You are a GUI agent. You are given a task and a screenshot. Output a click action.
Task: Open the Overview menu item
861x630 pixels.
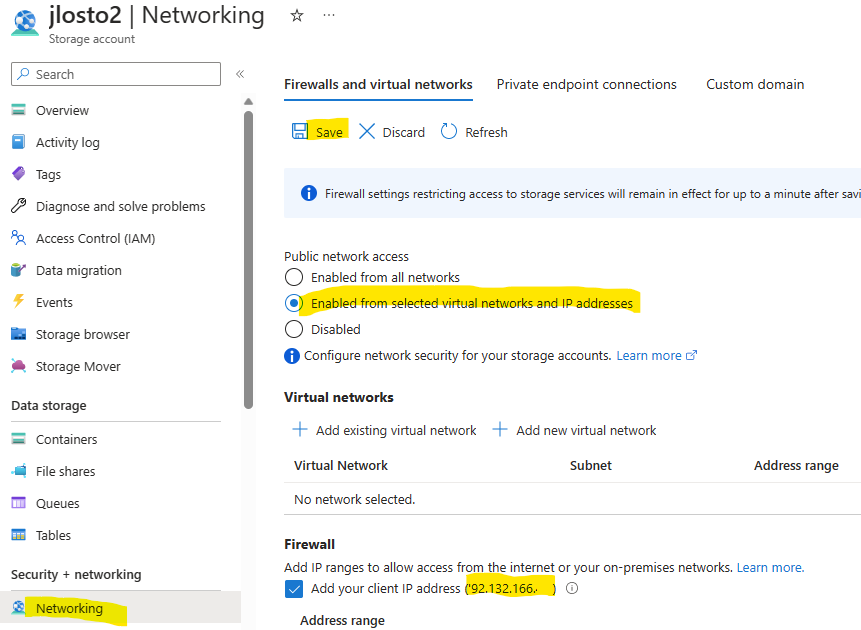(62, 110)
